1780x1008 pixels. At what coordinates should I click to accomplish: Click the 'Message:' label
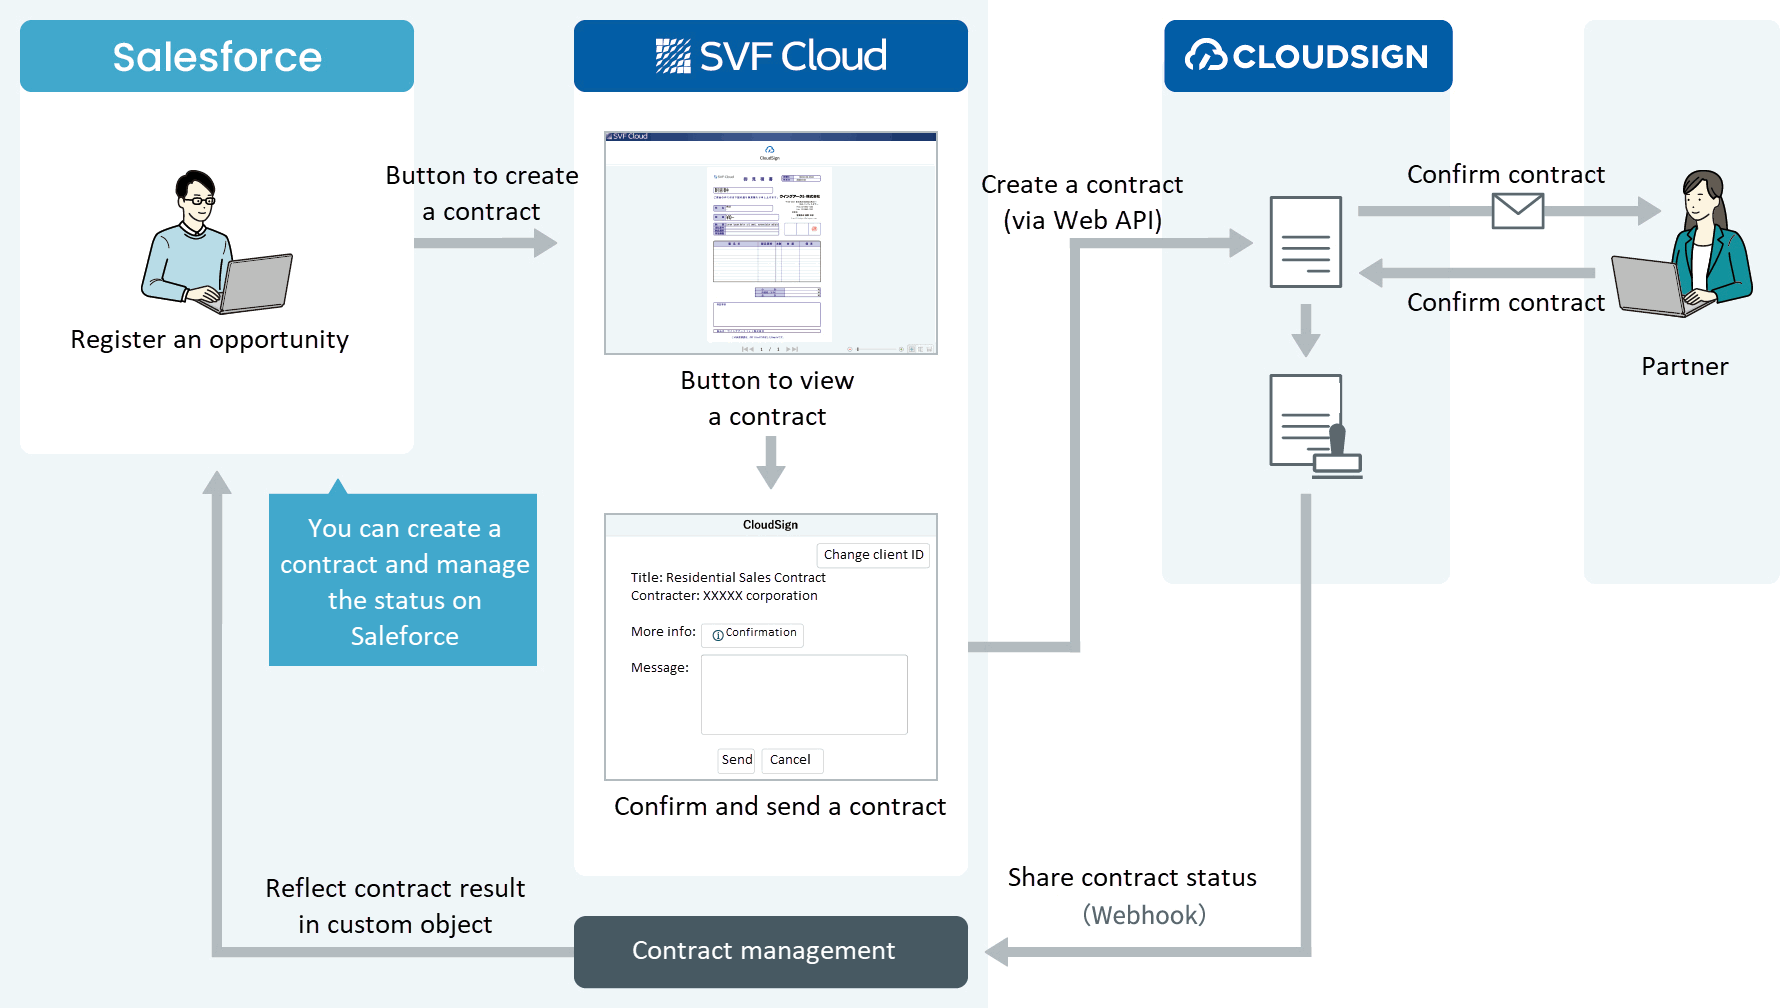(x=660, y=668)
